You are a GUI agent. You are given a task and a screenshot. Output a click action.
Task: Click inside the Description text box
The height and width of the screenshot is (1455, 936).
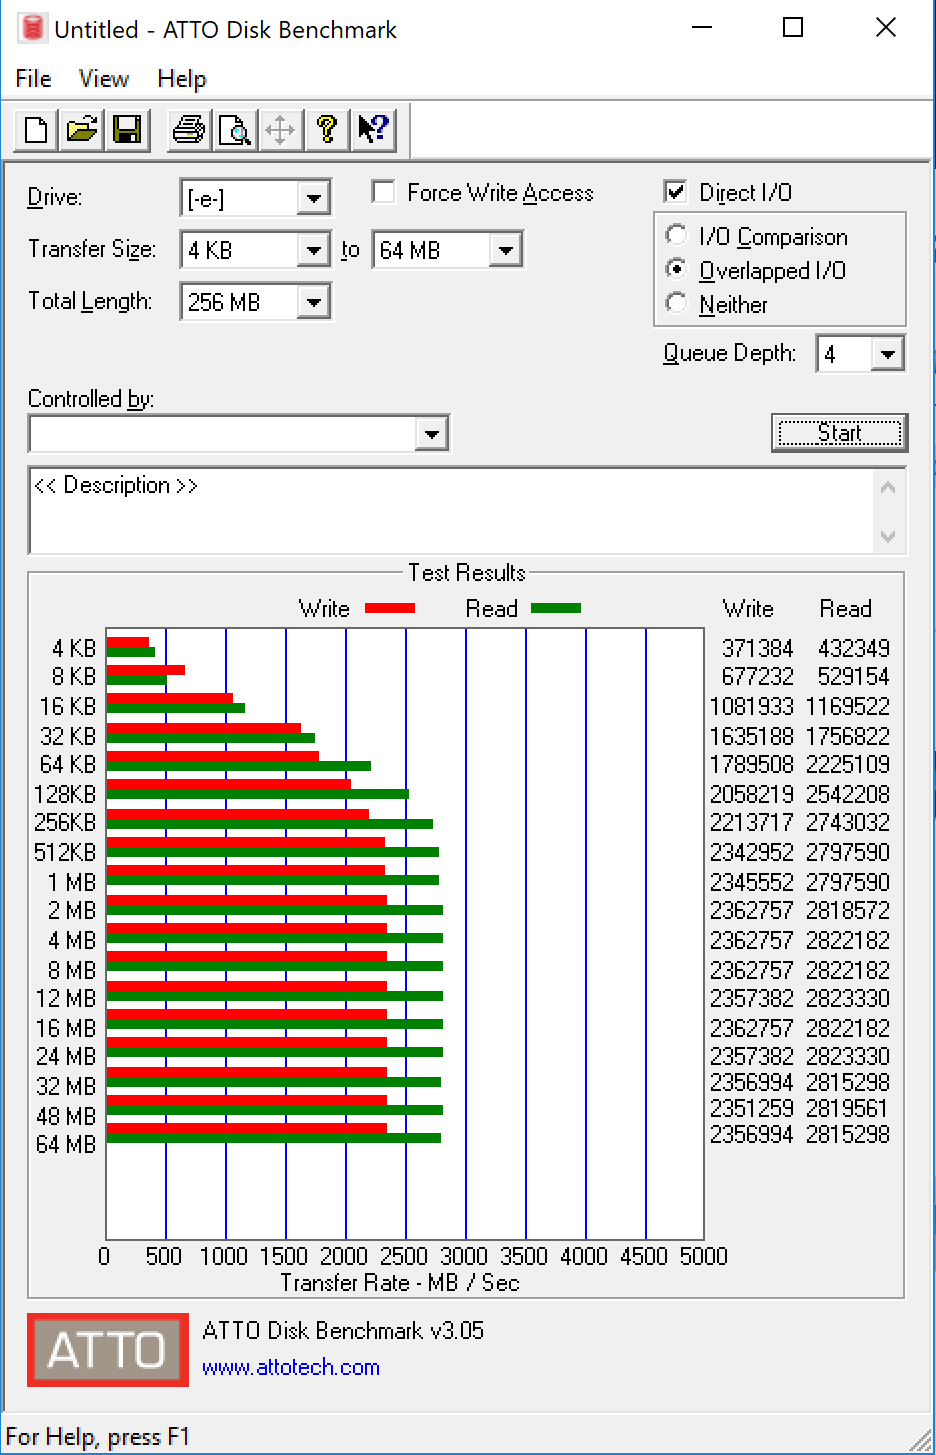[x=451, y=510]
